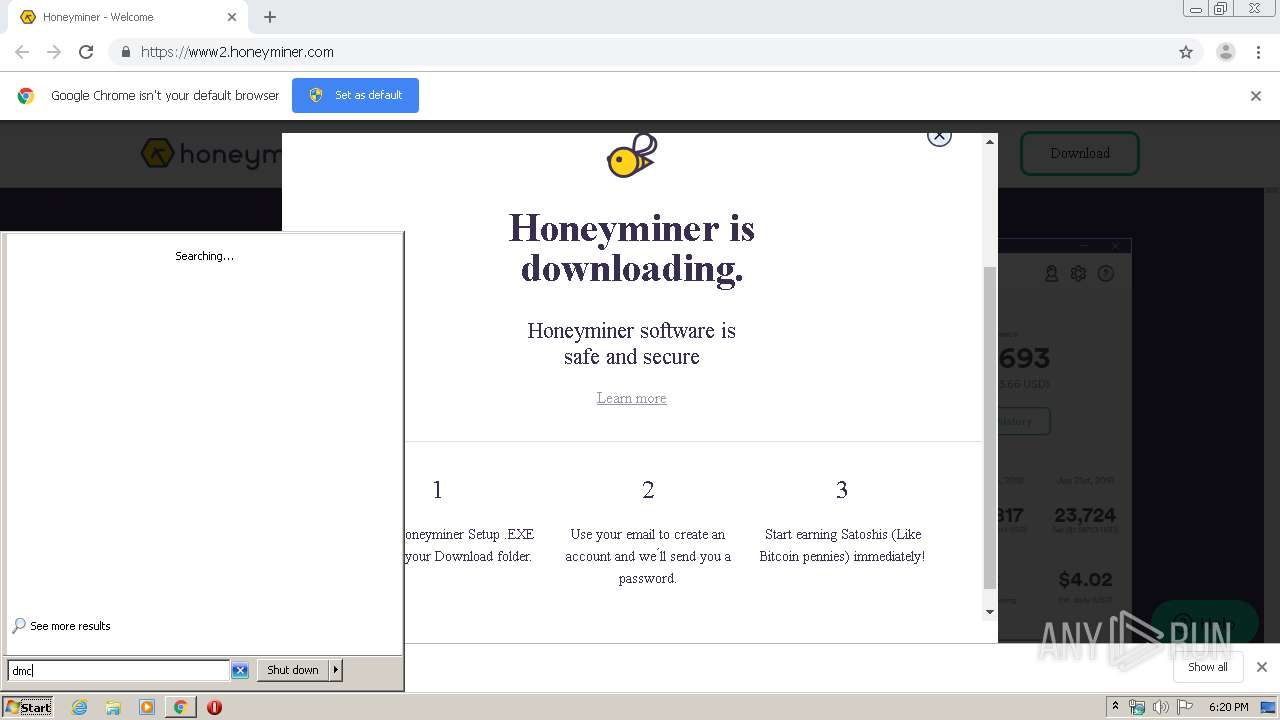
Task: Click the Windows Start button
Action: pyautogui.click(x=28, y=707)
